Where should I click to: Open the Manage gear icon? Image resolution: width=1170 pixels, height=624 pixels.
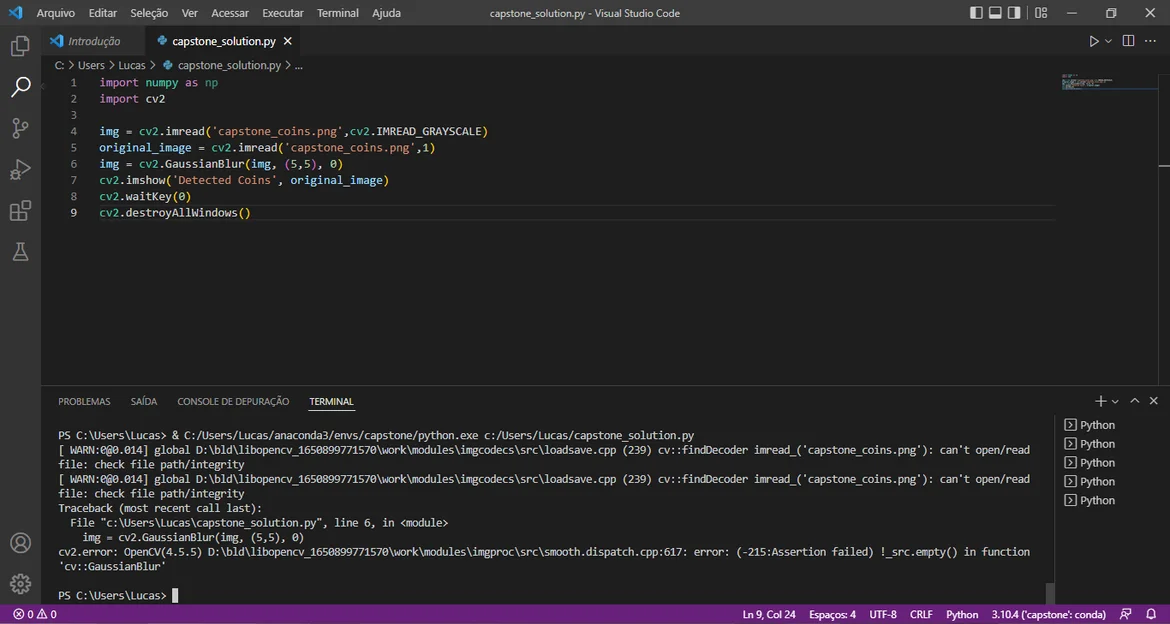pos(20,583)
